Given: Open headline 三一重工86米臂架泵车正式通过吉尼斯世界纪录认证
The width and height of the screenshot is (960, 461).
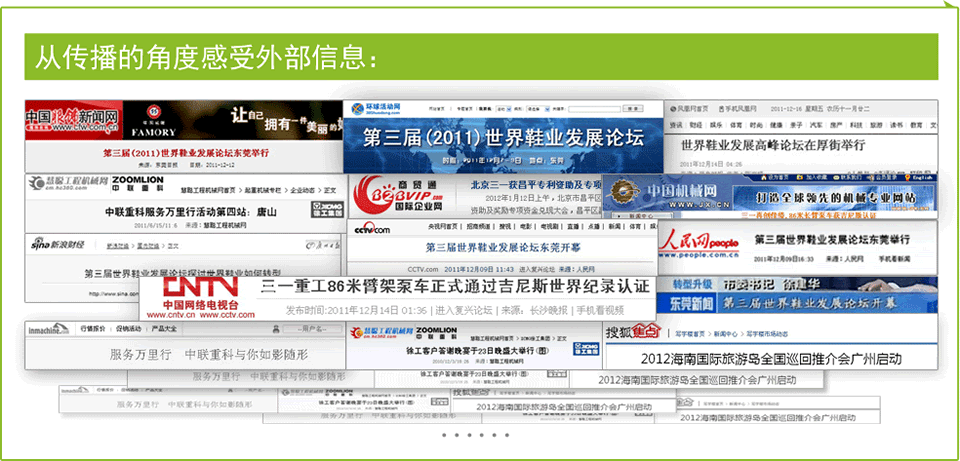Looking at the screenshot, I should point(454,287).
